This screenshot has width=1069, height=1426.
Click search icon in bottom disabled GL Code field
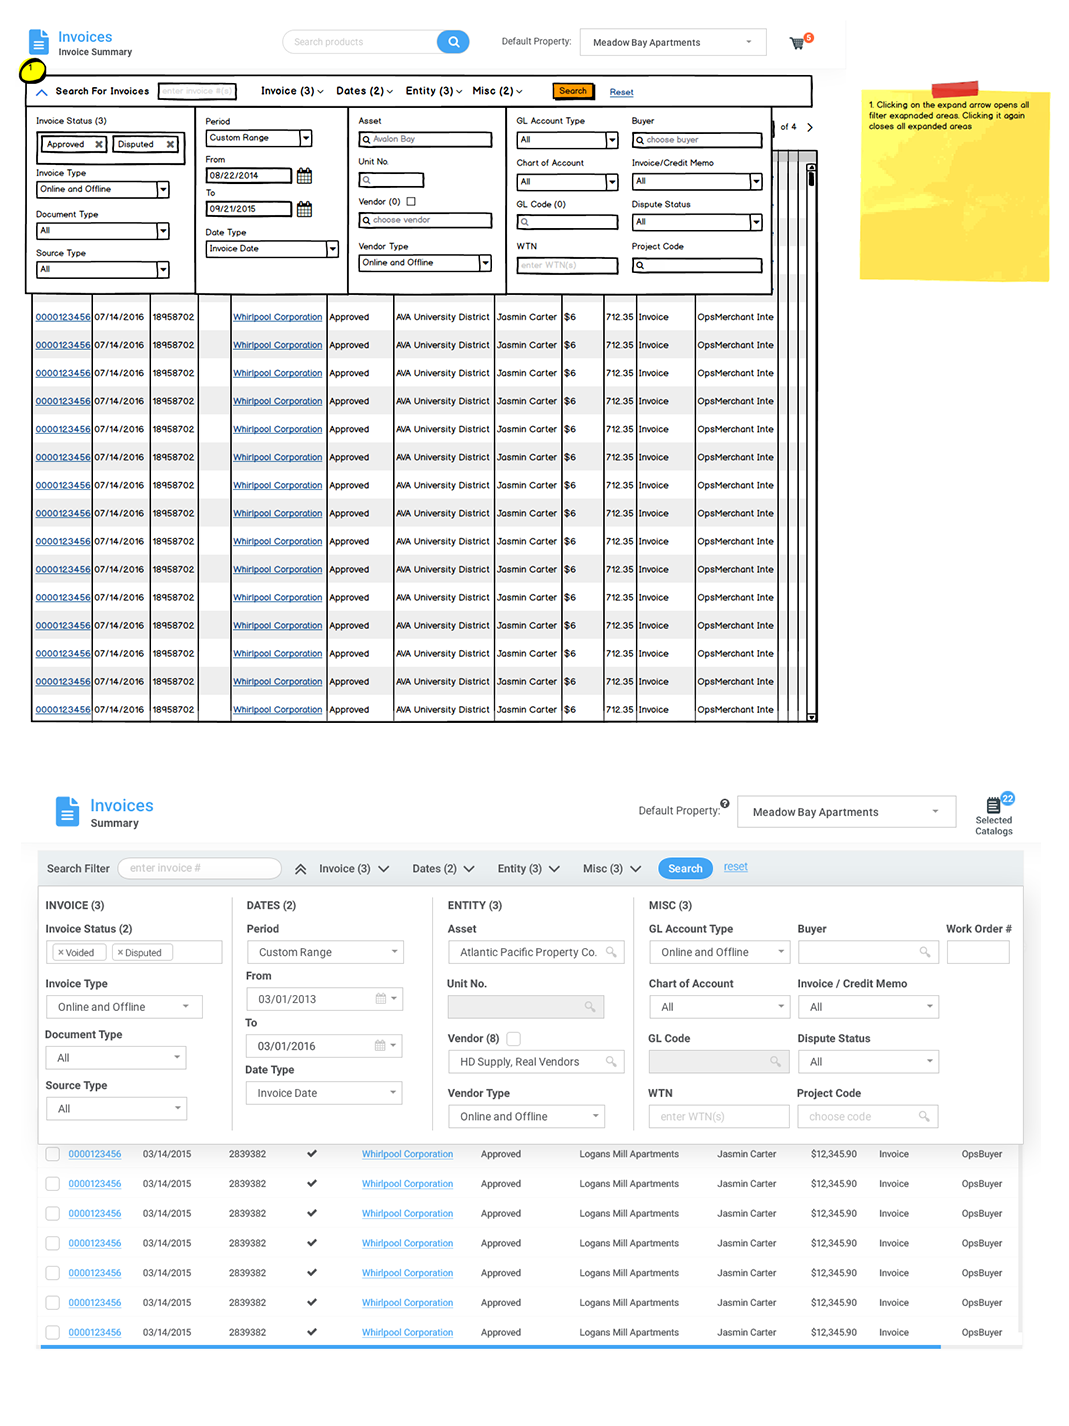(x=775, y=1062)
